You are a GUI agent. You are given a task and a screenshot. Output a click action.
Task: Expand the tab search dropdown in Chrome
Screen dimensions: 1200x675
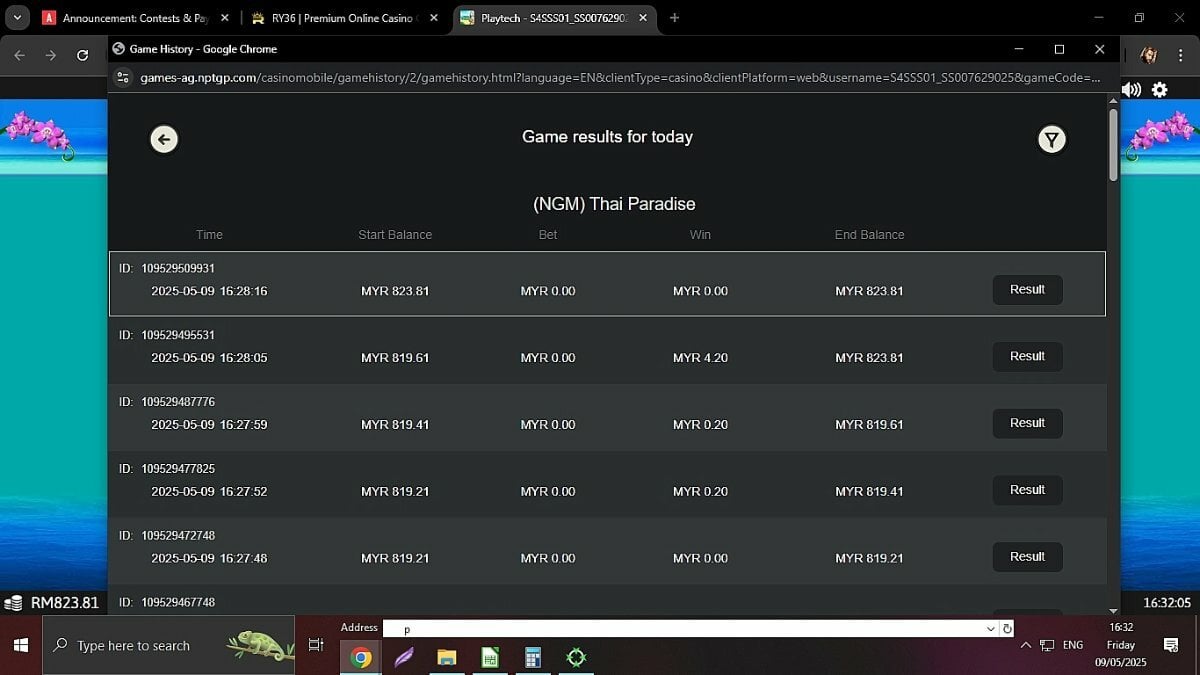pos(17,17)
